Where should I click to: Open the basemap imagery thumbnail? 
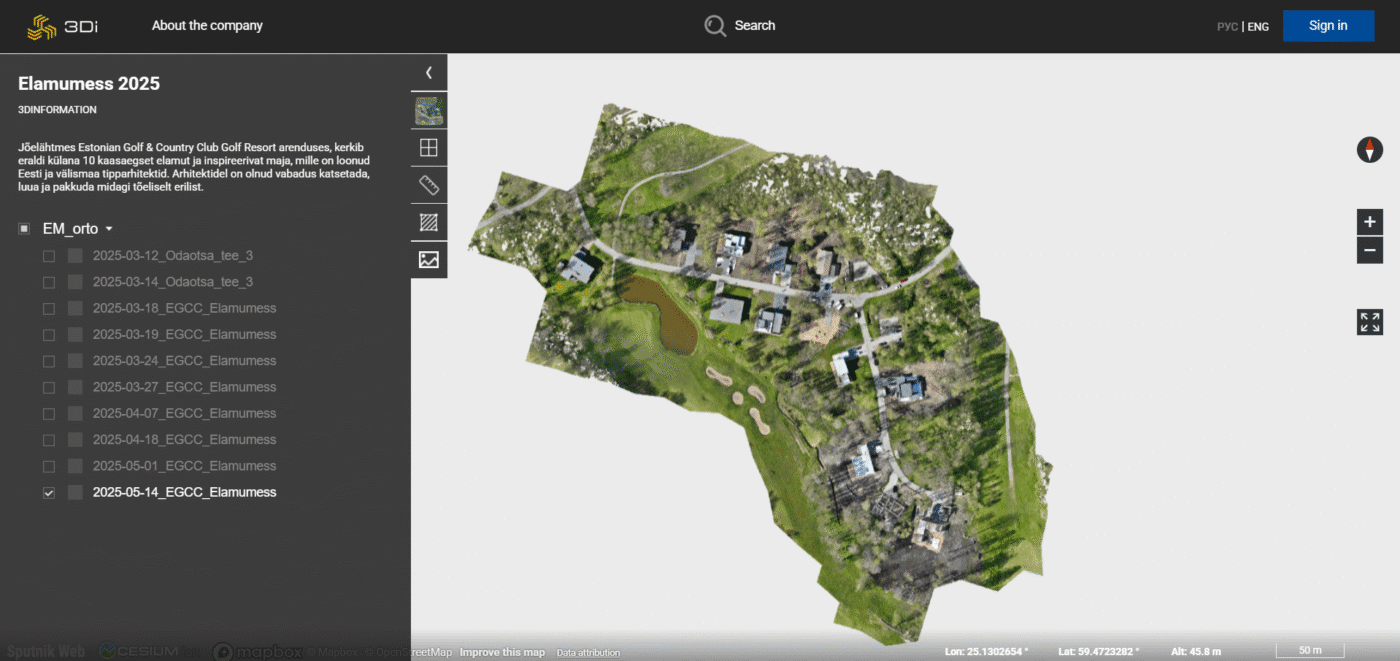pos(429,111)
